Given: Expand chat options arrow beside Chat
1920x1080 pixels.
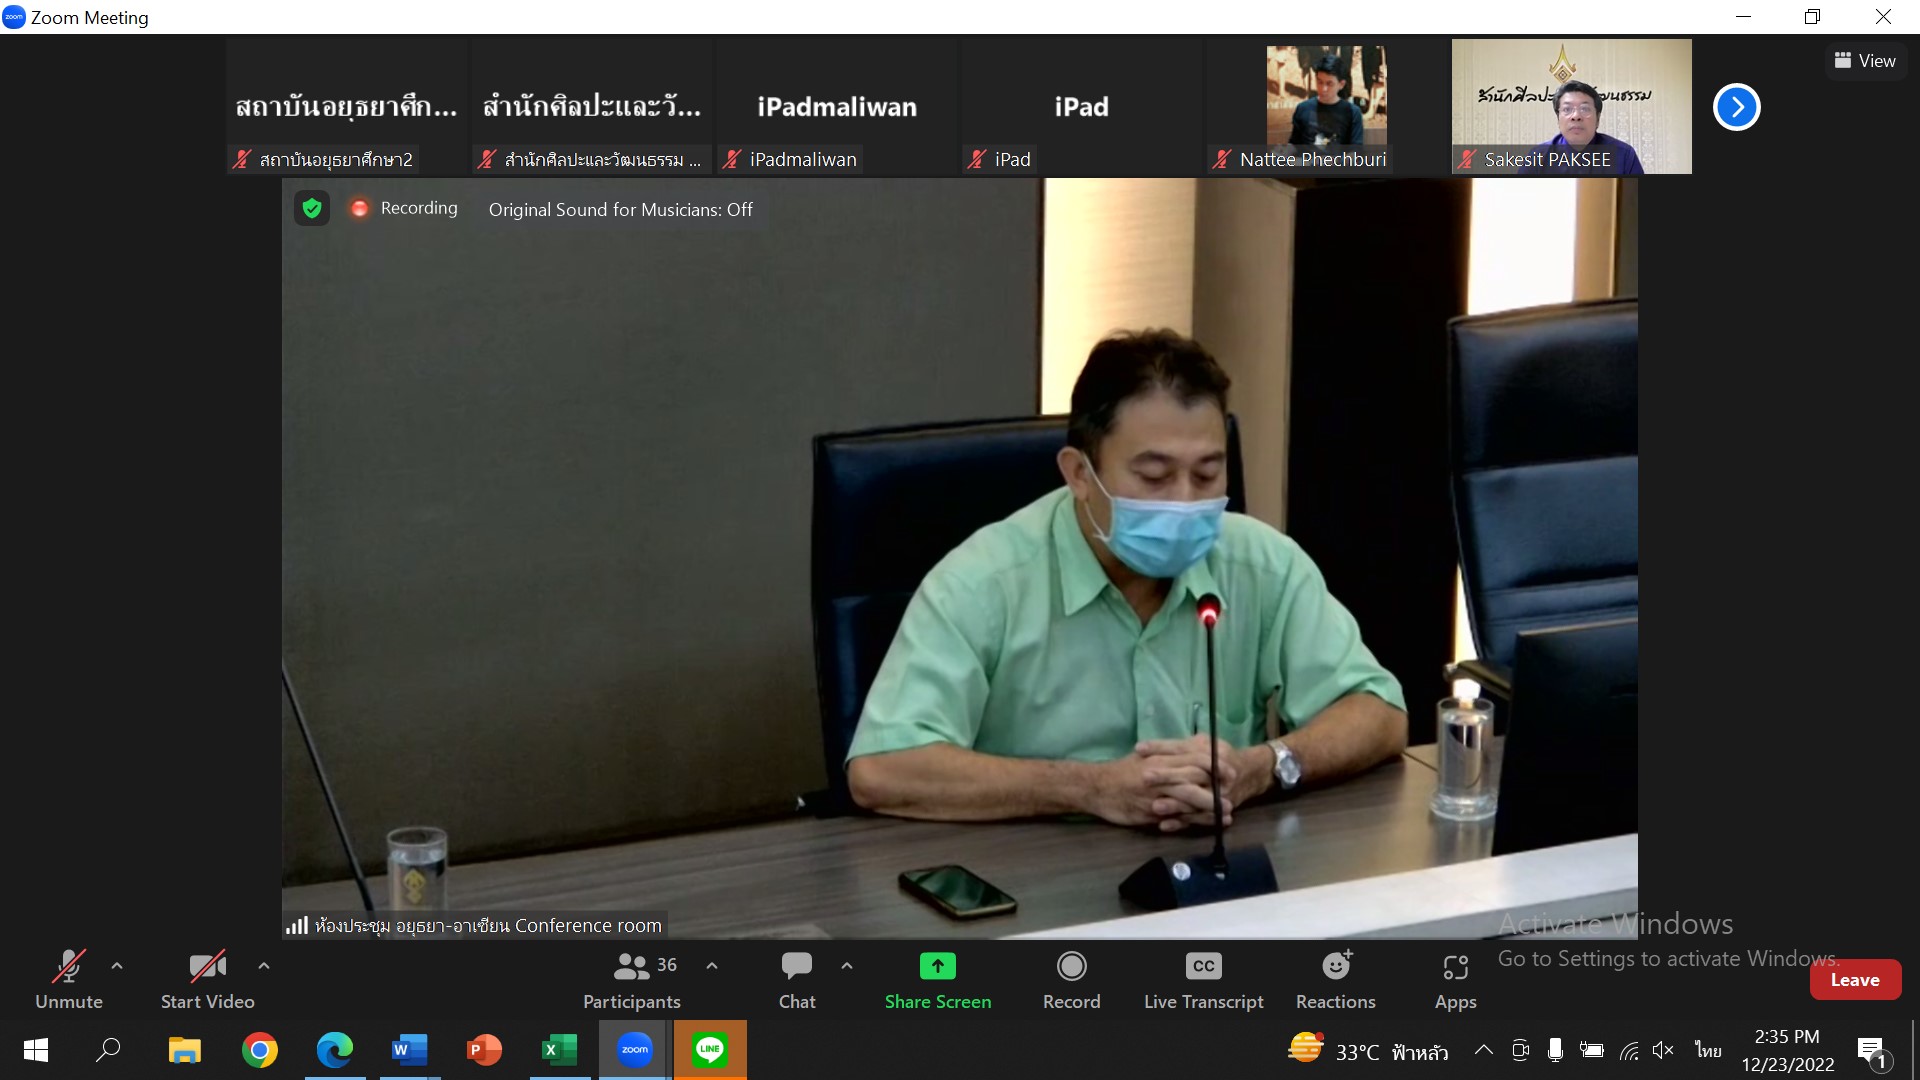Looking at the screenshot, I should pyautogui.click(x=847, y=966).
